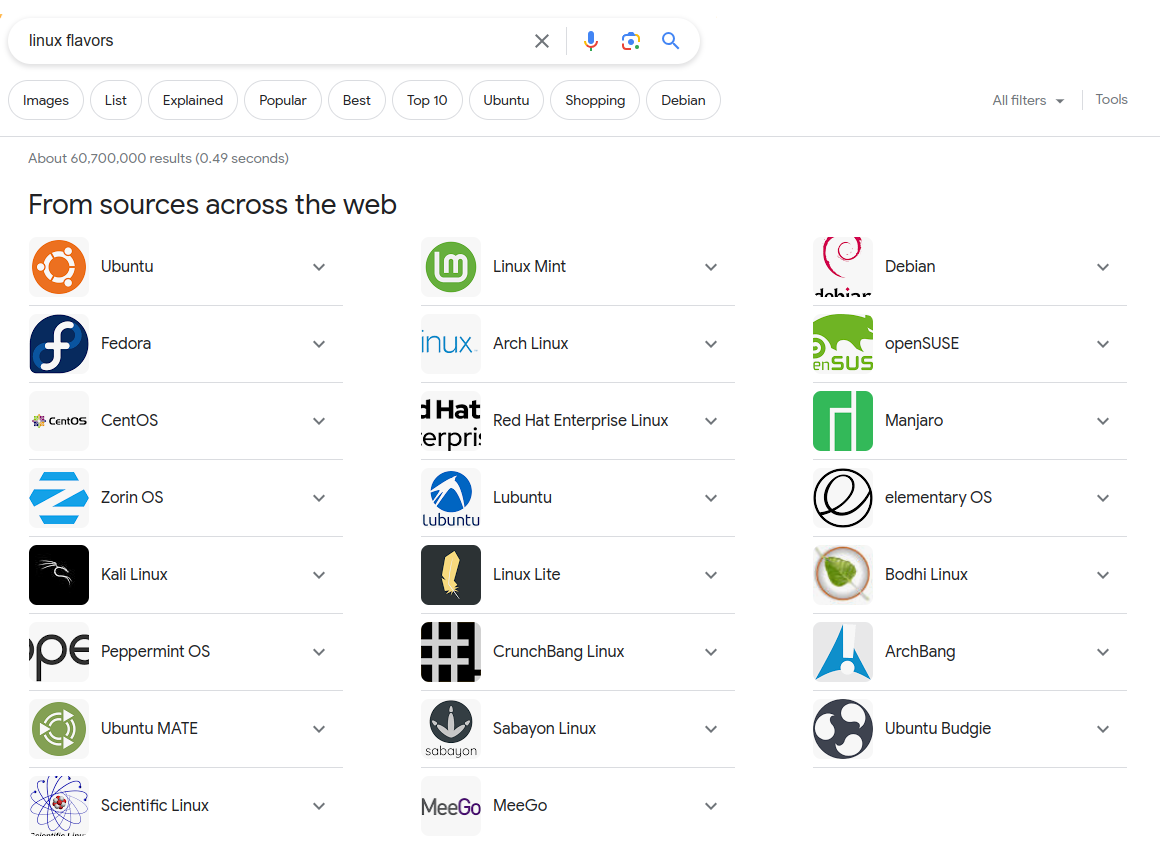This screenshot has height=849, width=1160.
Task: Open the All filters dropdown
Action: 1028,100
